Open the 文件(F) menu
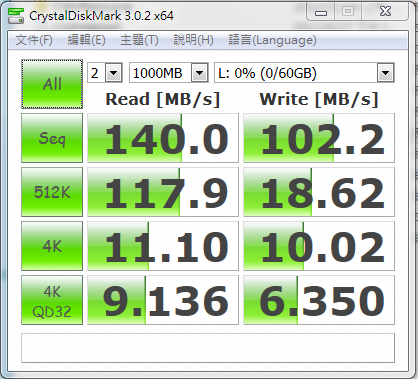 pos(34,40)
